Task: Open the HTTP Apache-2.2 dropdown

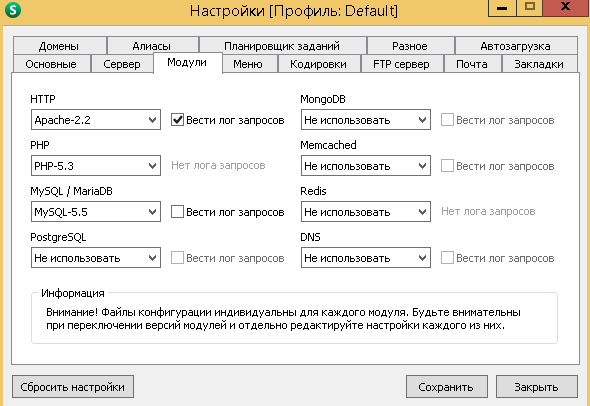Action: click(x=96, y=120)
